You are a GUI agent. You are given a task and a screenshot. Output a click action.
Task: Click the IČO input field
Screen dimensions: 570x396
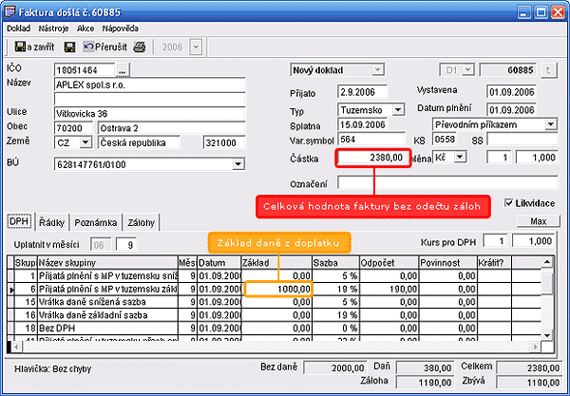point(84,70)
